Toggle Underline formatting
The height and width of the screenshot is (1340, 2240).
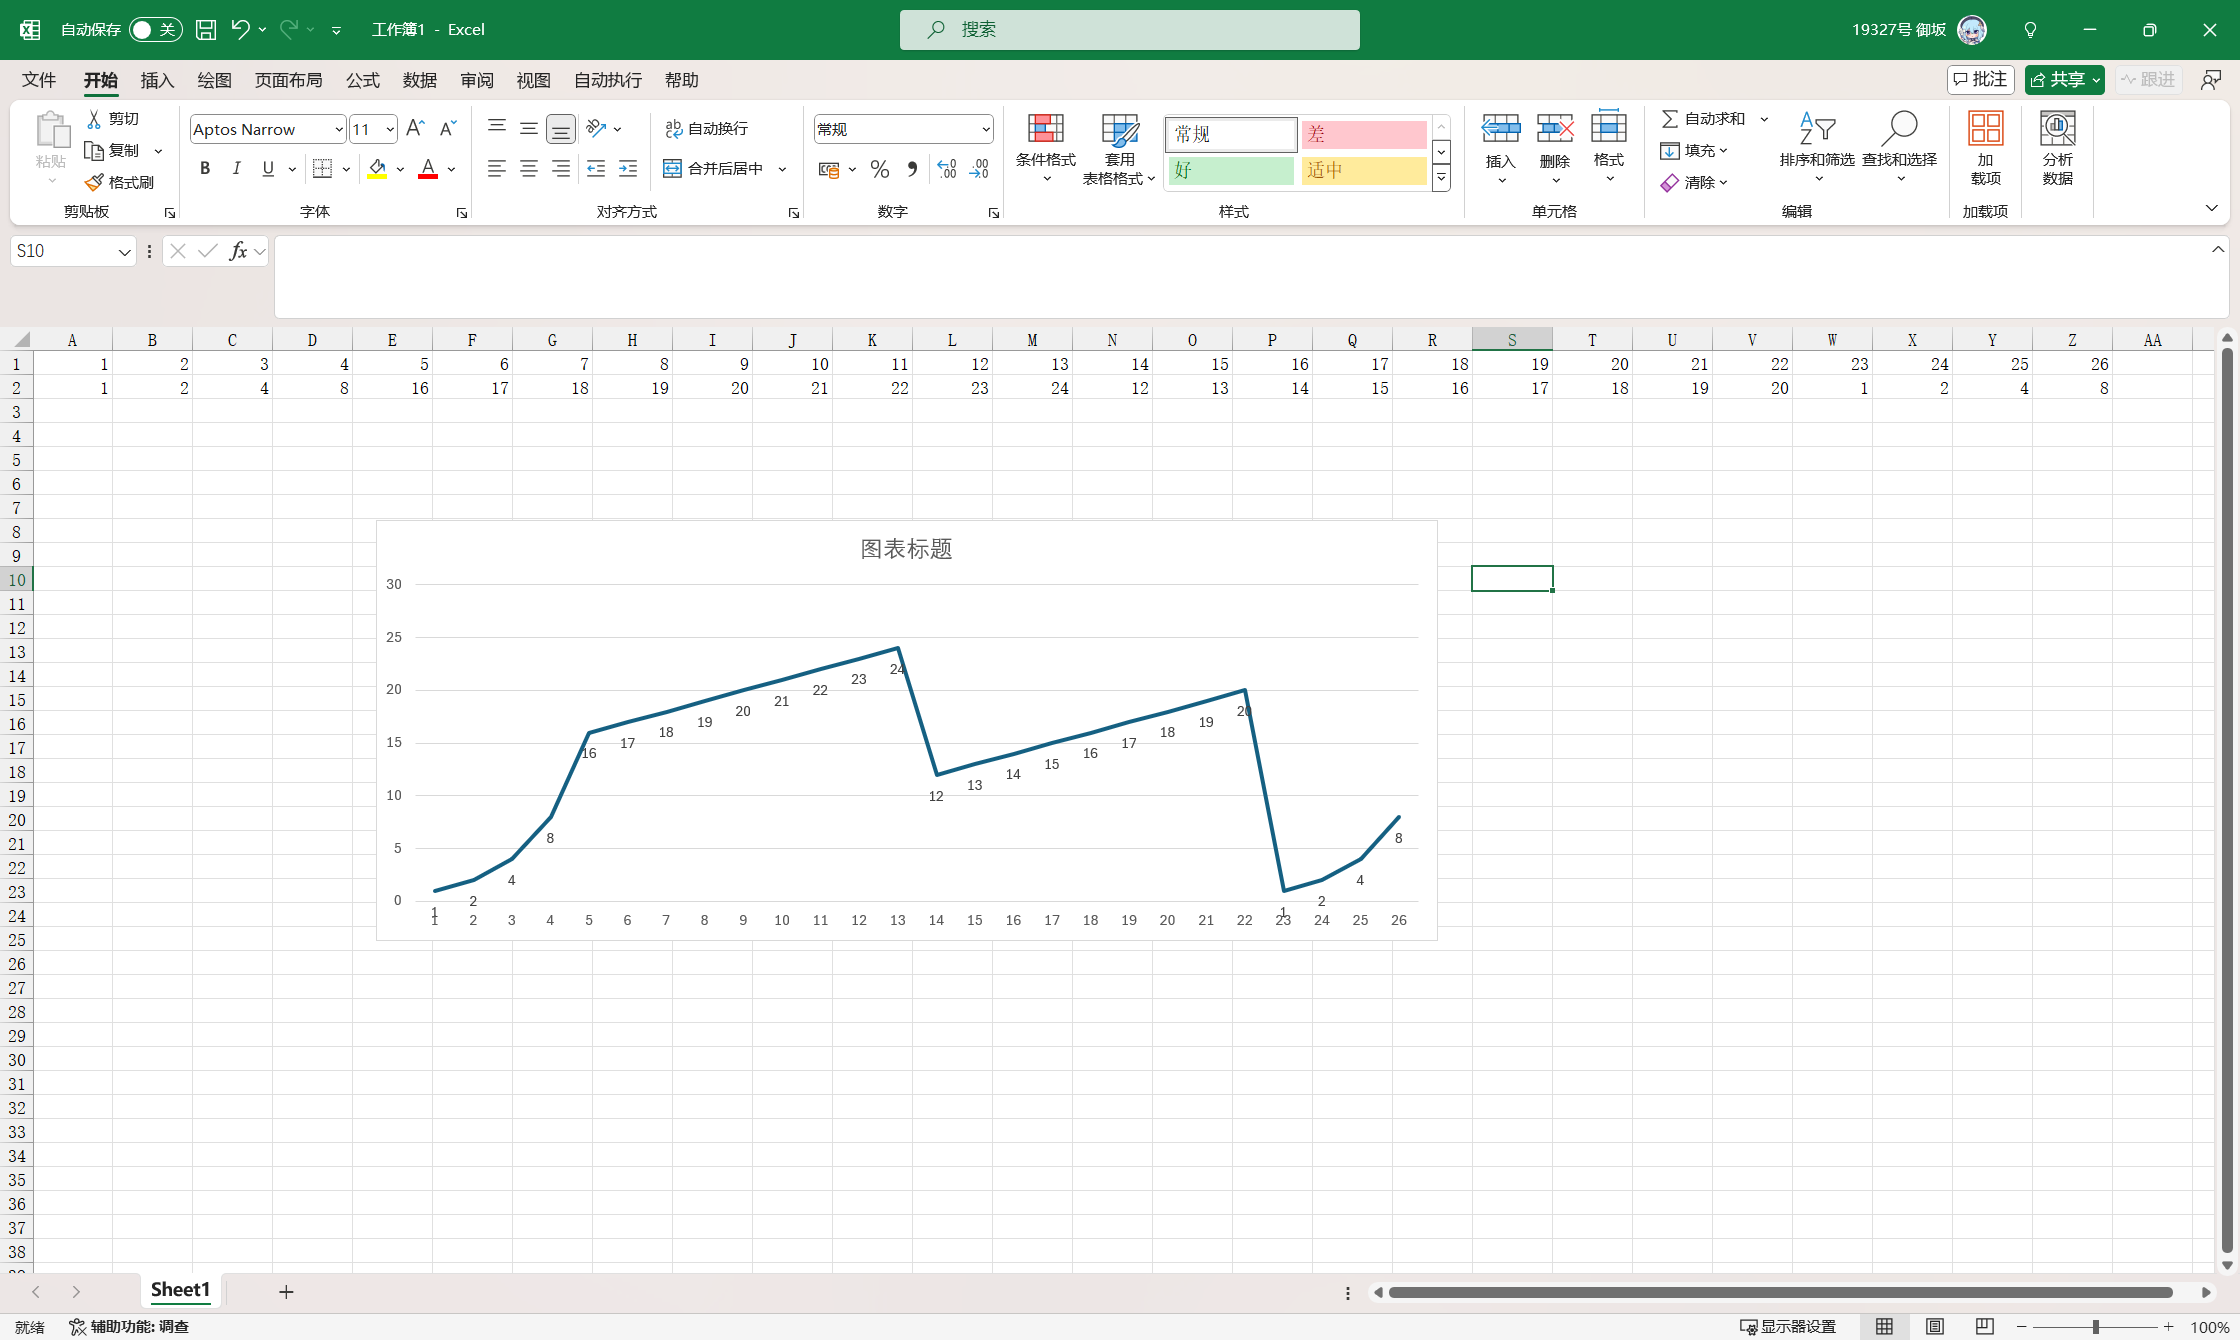pyautogui.click(x=268, y=169)
